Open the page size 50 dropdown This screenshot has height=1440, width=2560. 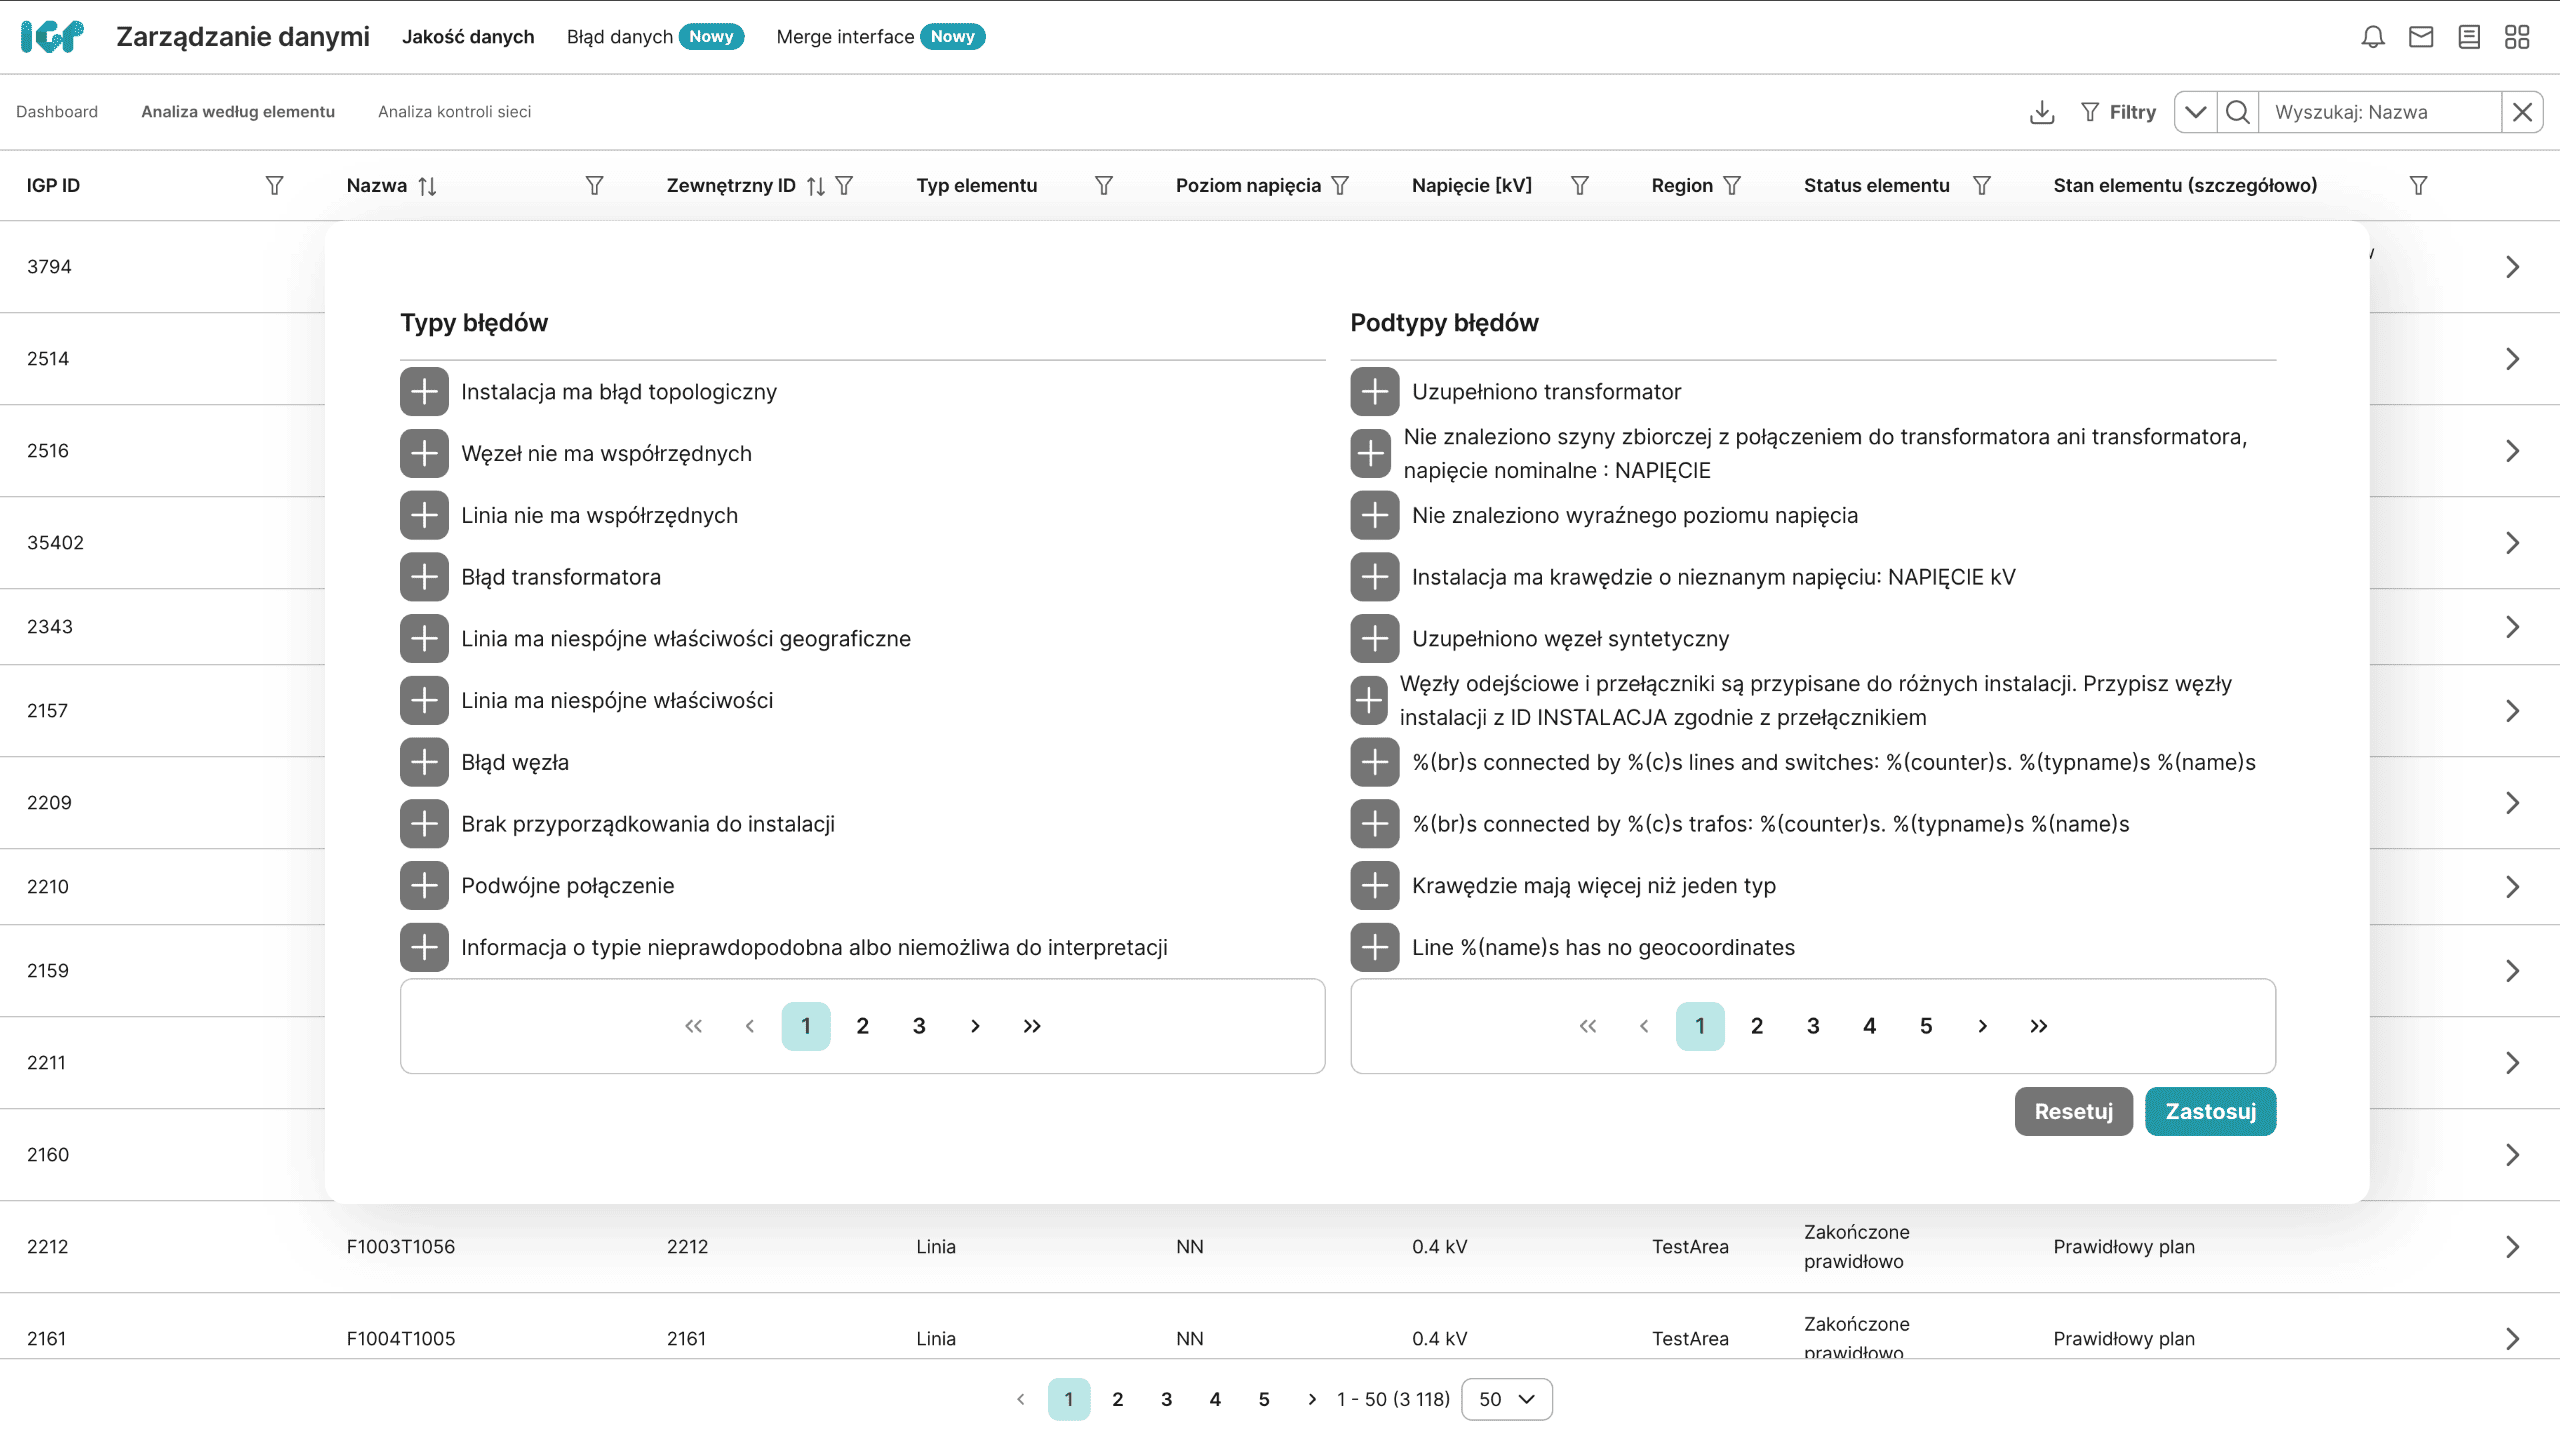click(x=1506, y=1399)
